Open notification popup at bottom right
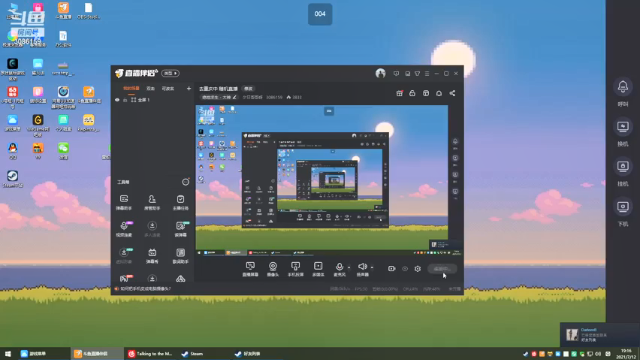Screen dimensions: 640x360 coord(600,335)
